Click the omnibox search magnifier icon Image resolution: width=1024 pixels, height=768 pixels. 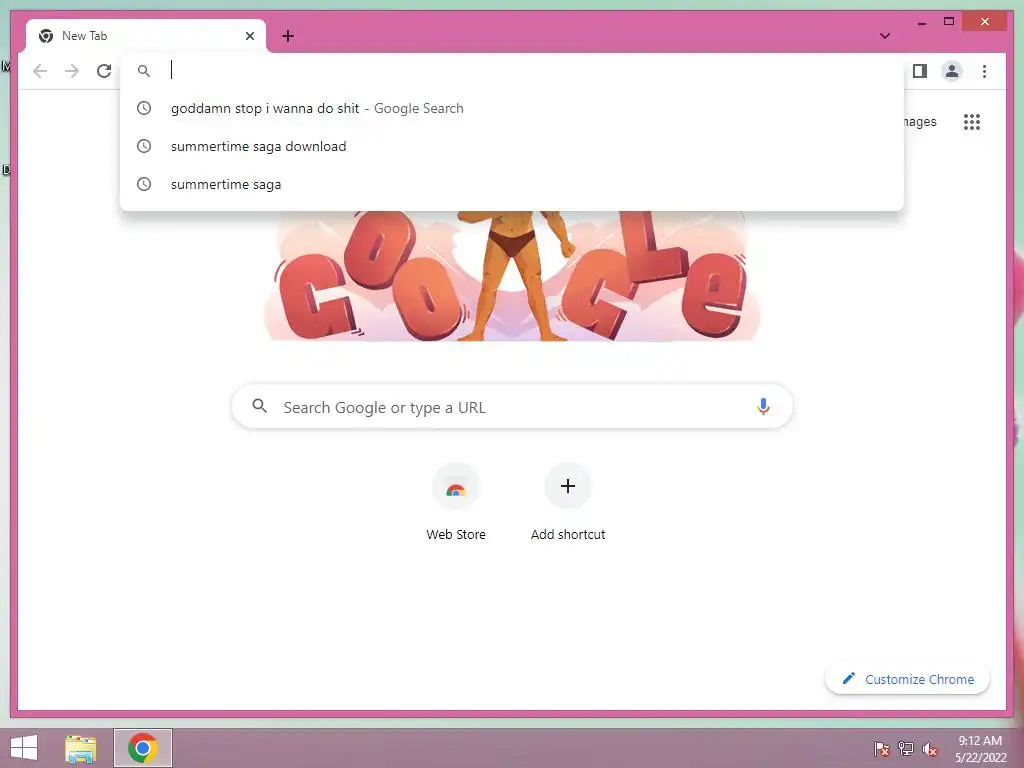[144, 71]
